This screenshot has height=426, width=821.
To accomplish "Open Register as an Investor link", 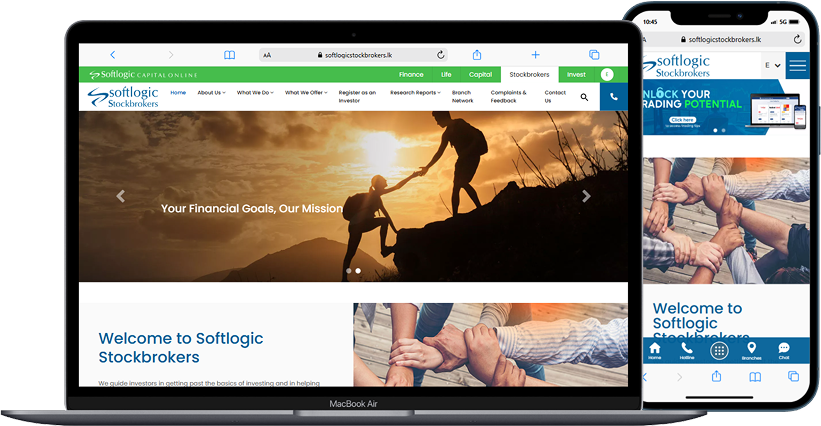I will pyautogui.click(x=357, y=96).
